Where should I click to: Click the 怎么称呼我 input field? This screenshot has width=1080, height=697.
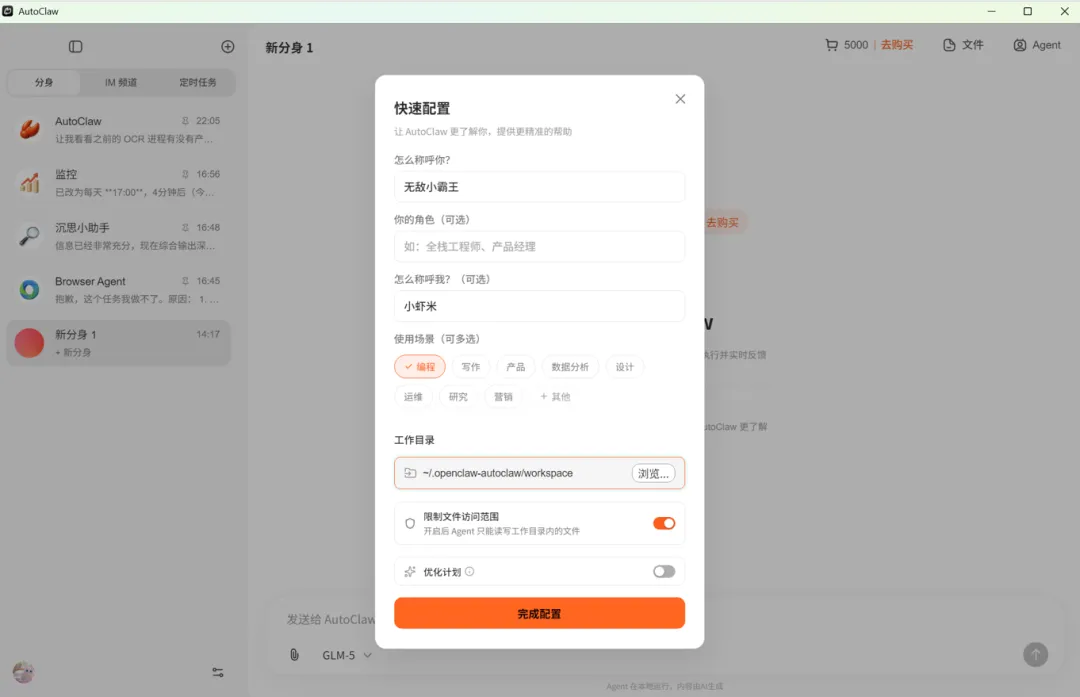(x=539, y=306)
